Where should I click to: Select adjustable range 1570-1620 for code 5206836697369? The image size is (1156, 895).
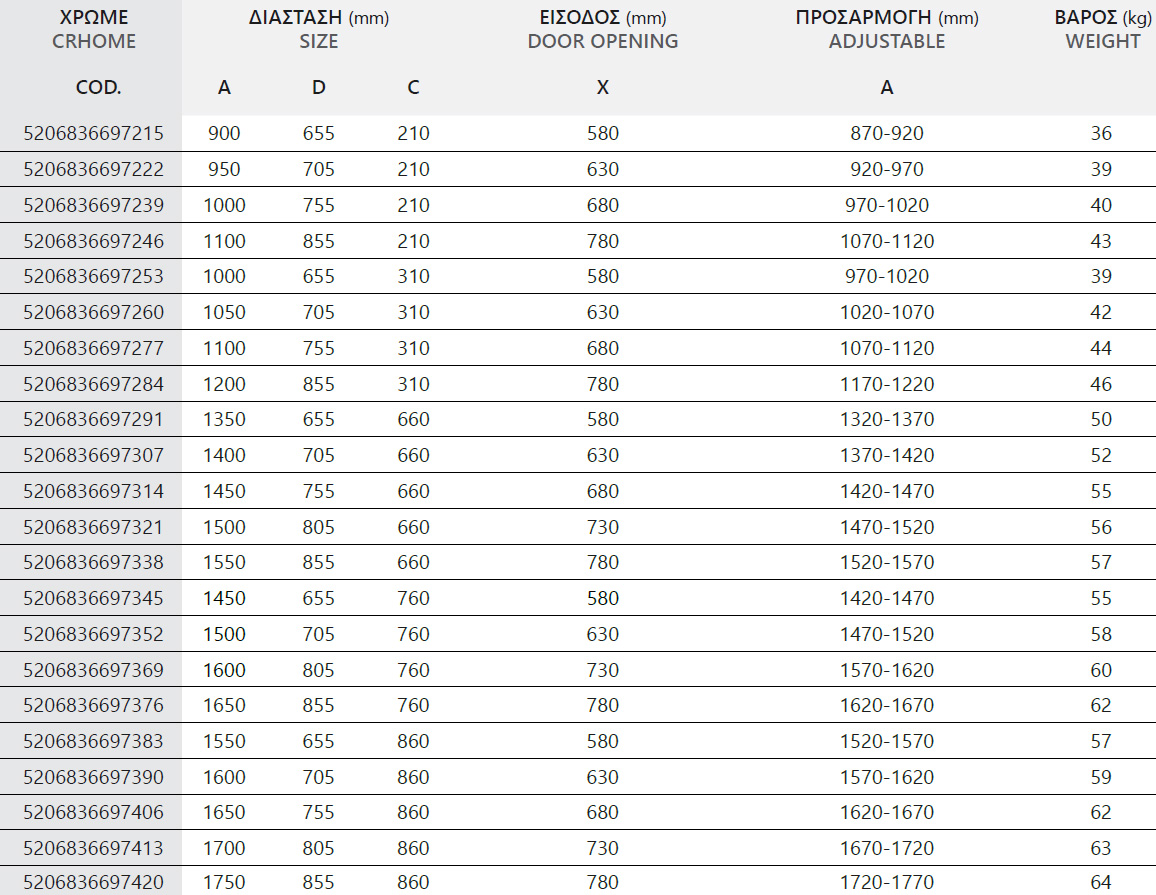(x=887, y=670)
